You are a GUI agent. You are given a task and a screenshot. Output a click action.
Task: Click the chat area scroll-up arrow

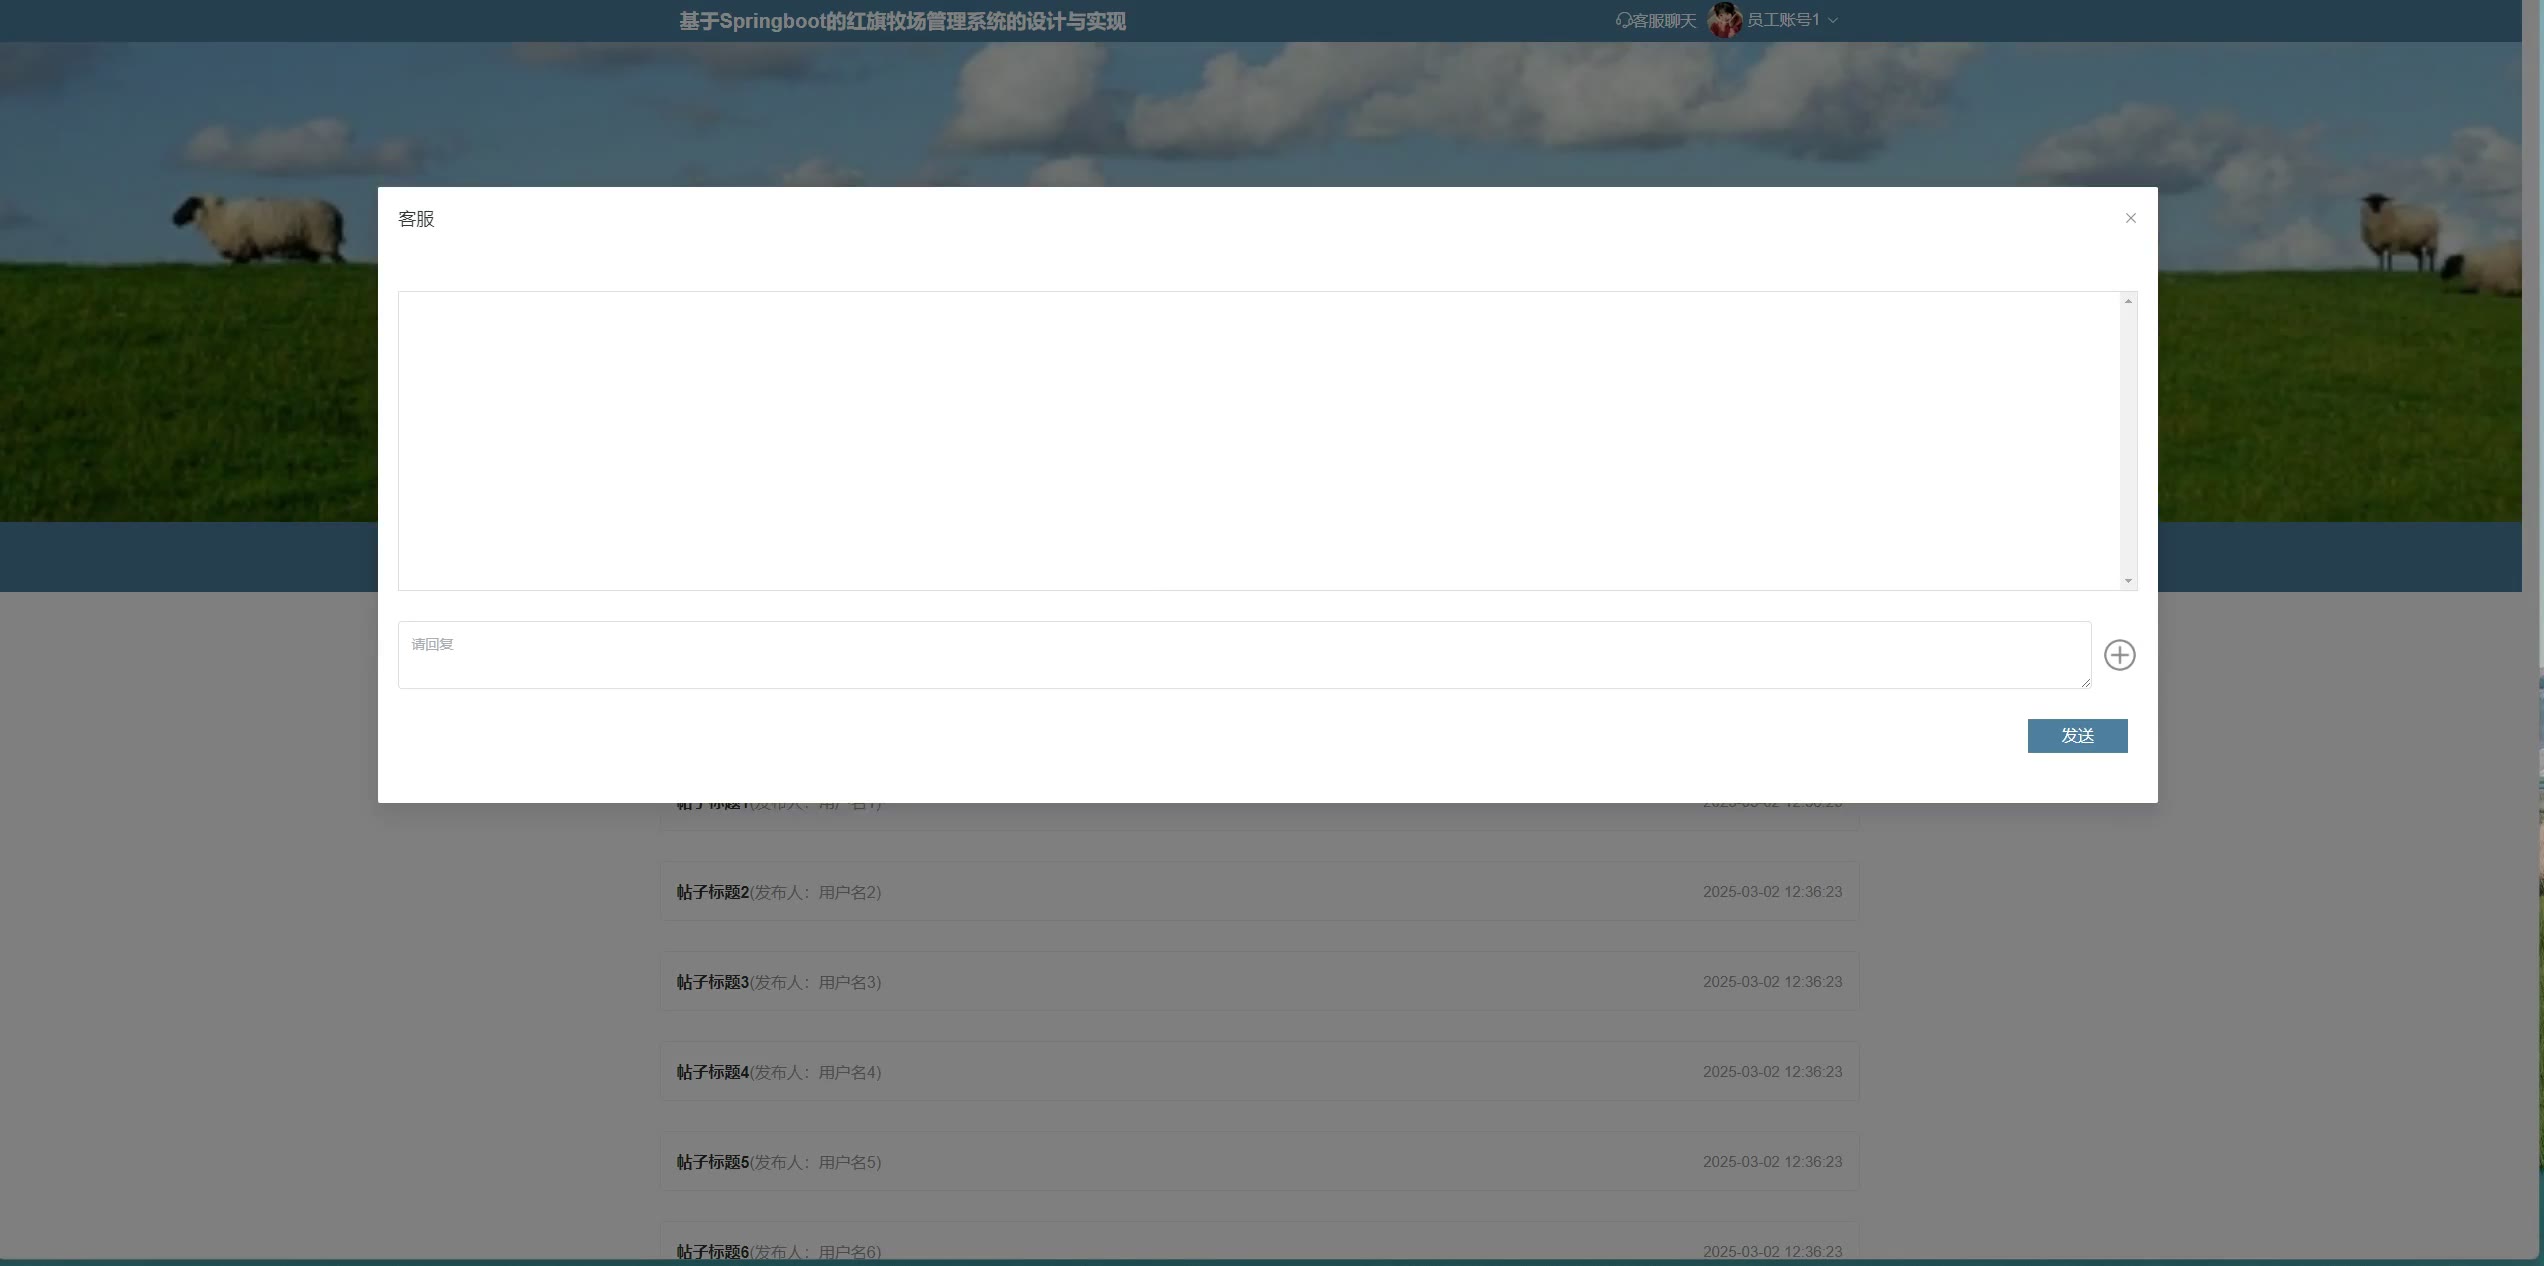[2128, 301]
